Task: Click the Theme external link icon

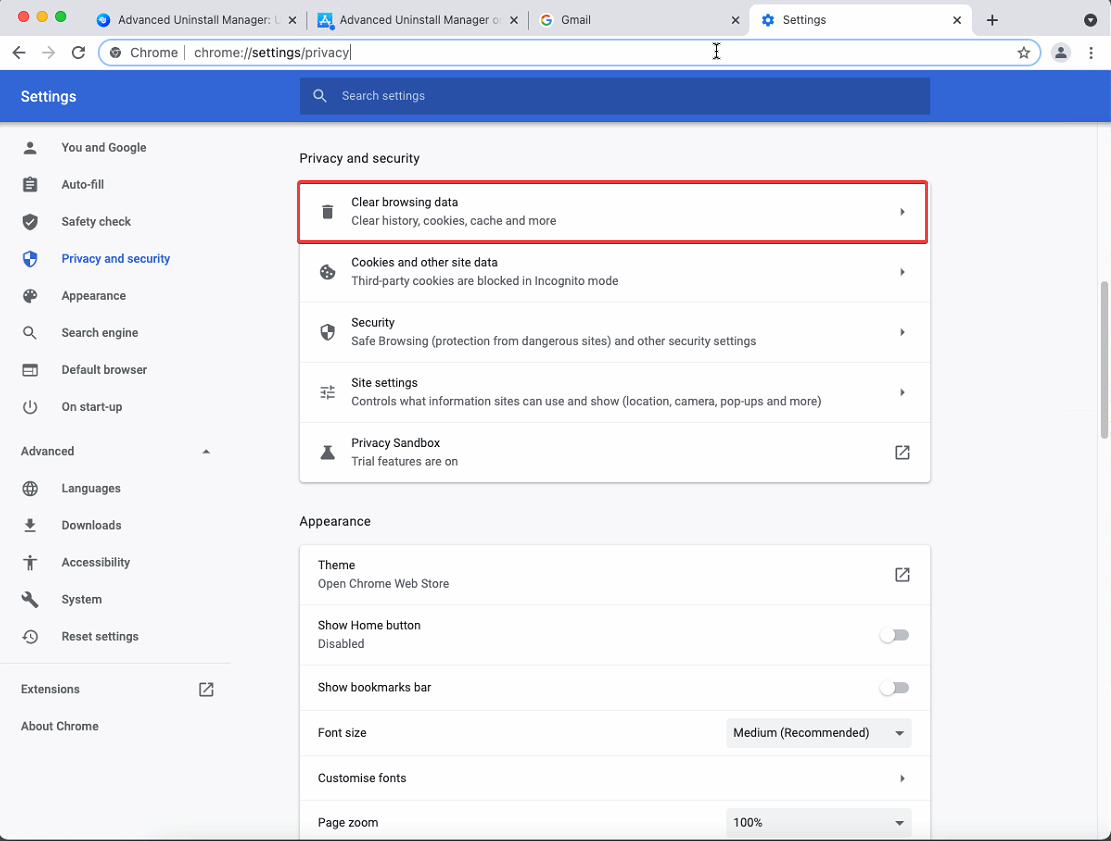Action: (x=902, y=574)
